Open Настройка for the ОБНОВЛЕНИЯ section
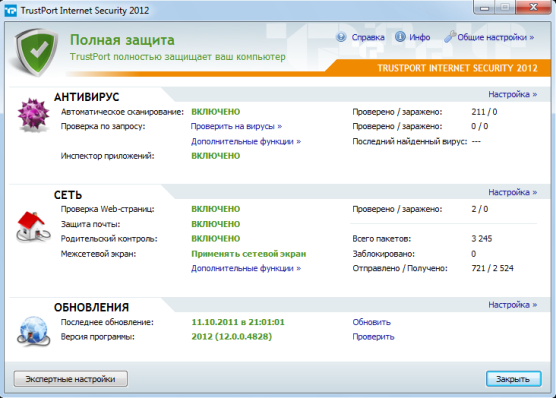The image size is (556, 398). pos(512,304)
